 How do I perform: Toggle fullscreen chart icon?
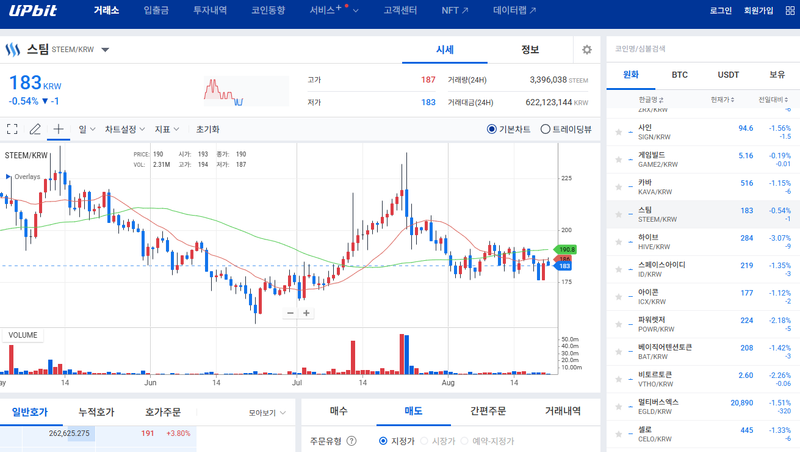(12, 129)
